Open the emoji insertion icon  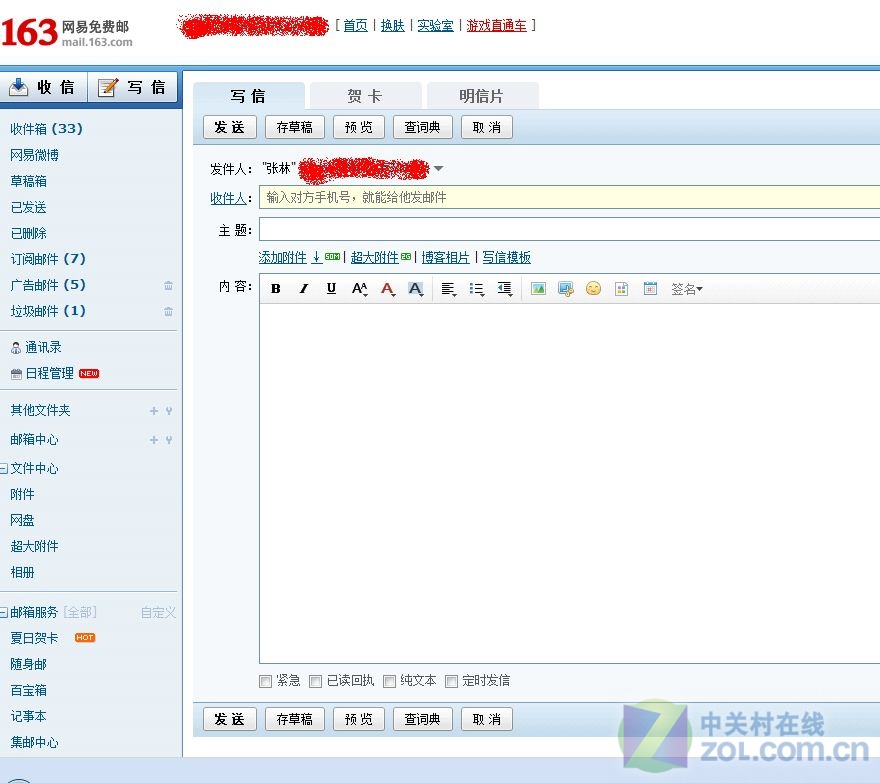pos(594,289)
